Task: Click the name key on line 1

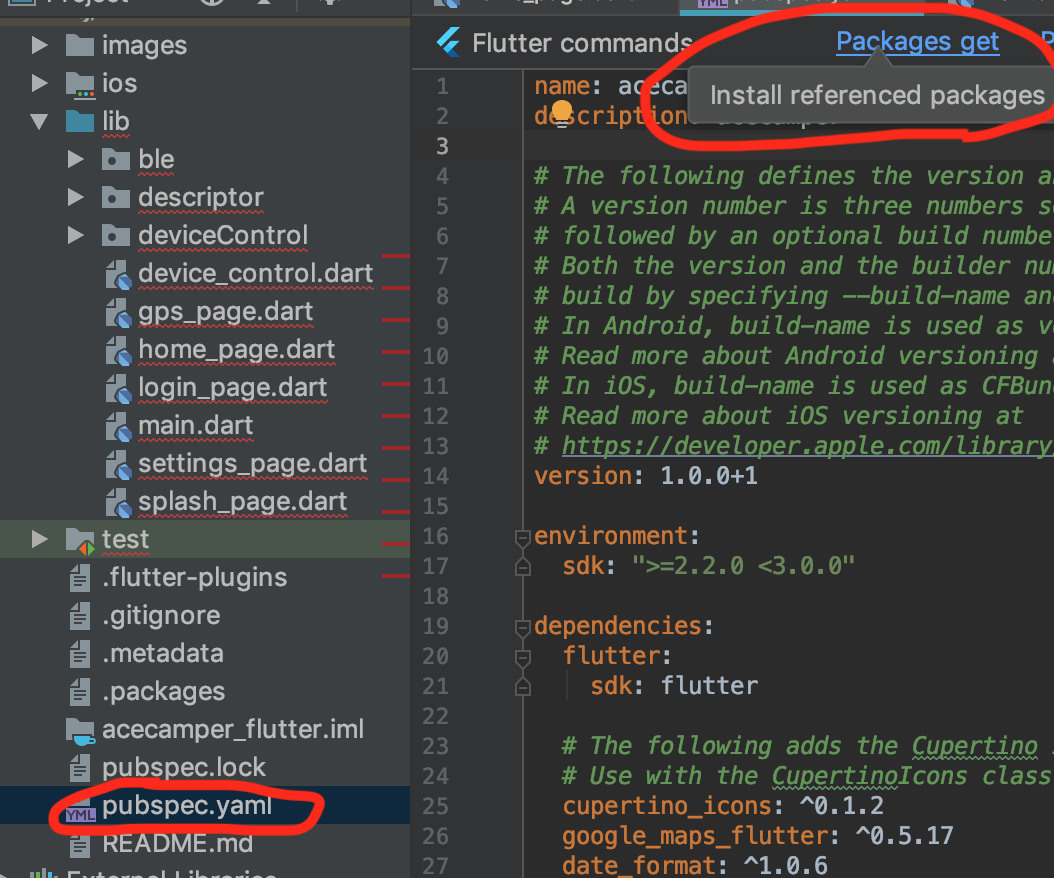Action: click(562, 86)
